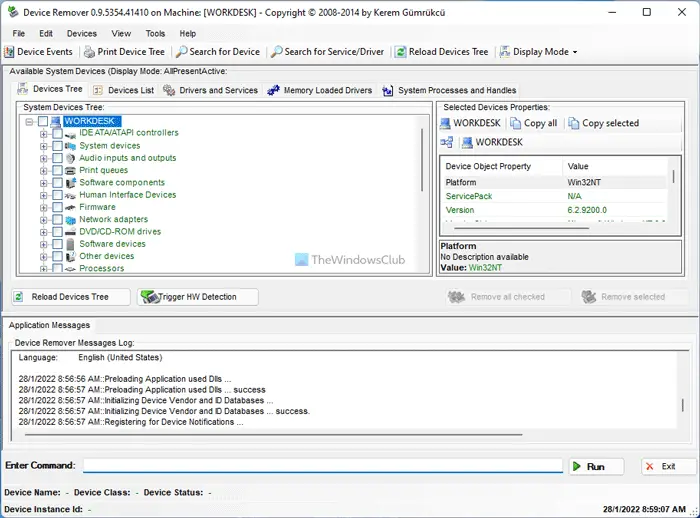The image size is (700, 518).
Task: Expand the Audio inputs and outputs node
Action: (44, 158)
